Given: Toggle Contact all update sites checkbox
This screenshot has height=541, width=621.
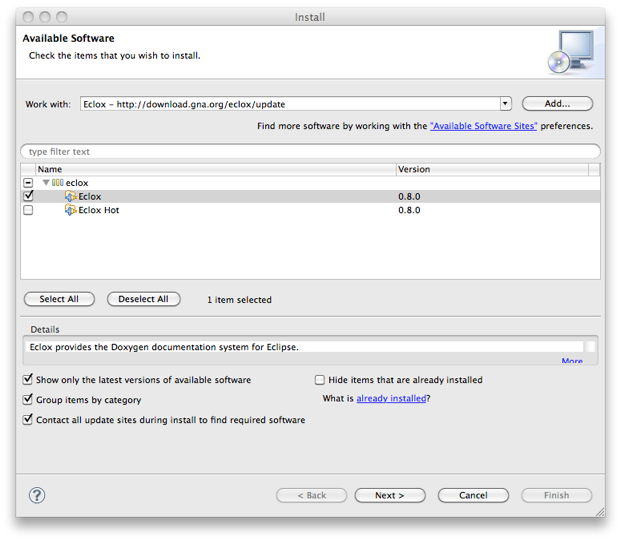Looking at the screenshot, I should coord(27,419).
